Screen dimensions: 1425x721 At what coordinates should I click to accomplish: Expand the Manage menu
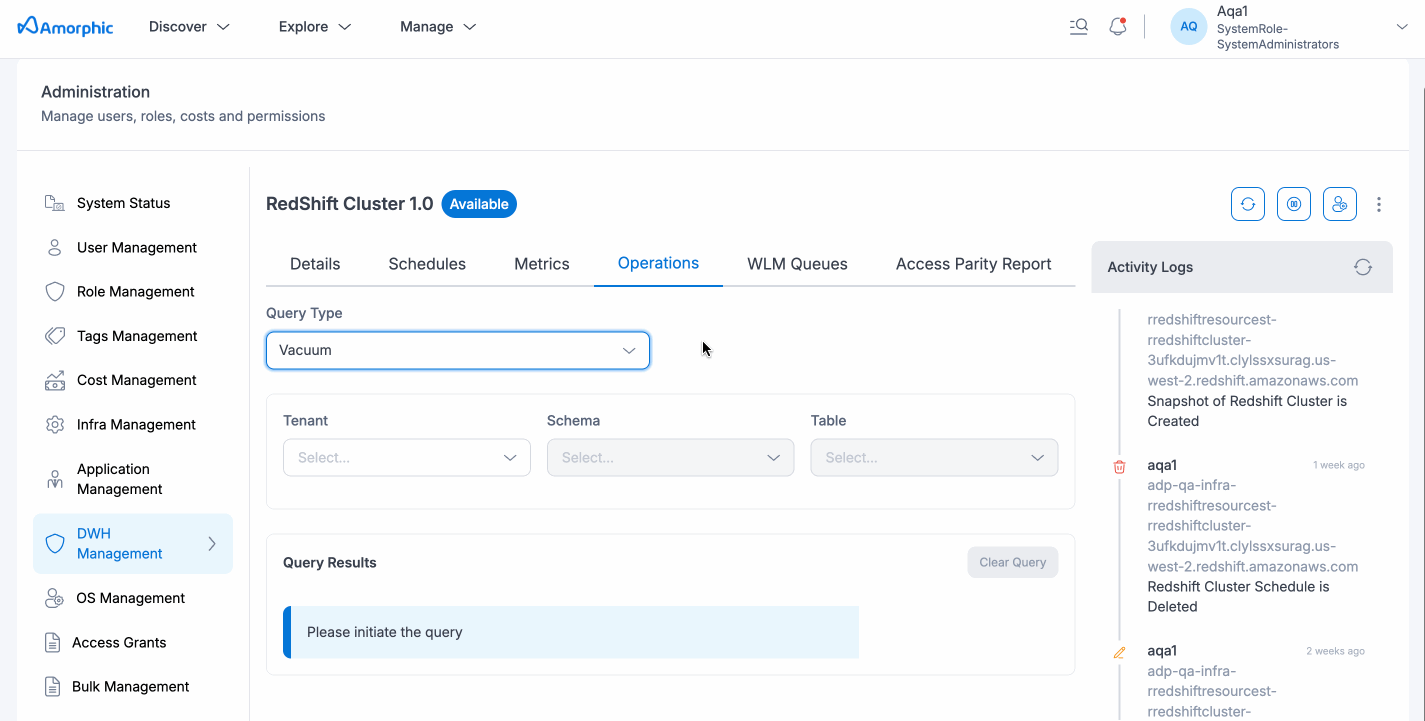(x=438, y=27)
